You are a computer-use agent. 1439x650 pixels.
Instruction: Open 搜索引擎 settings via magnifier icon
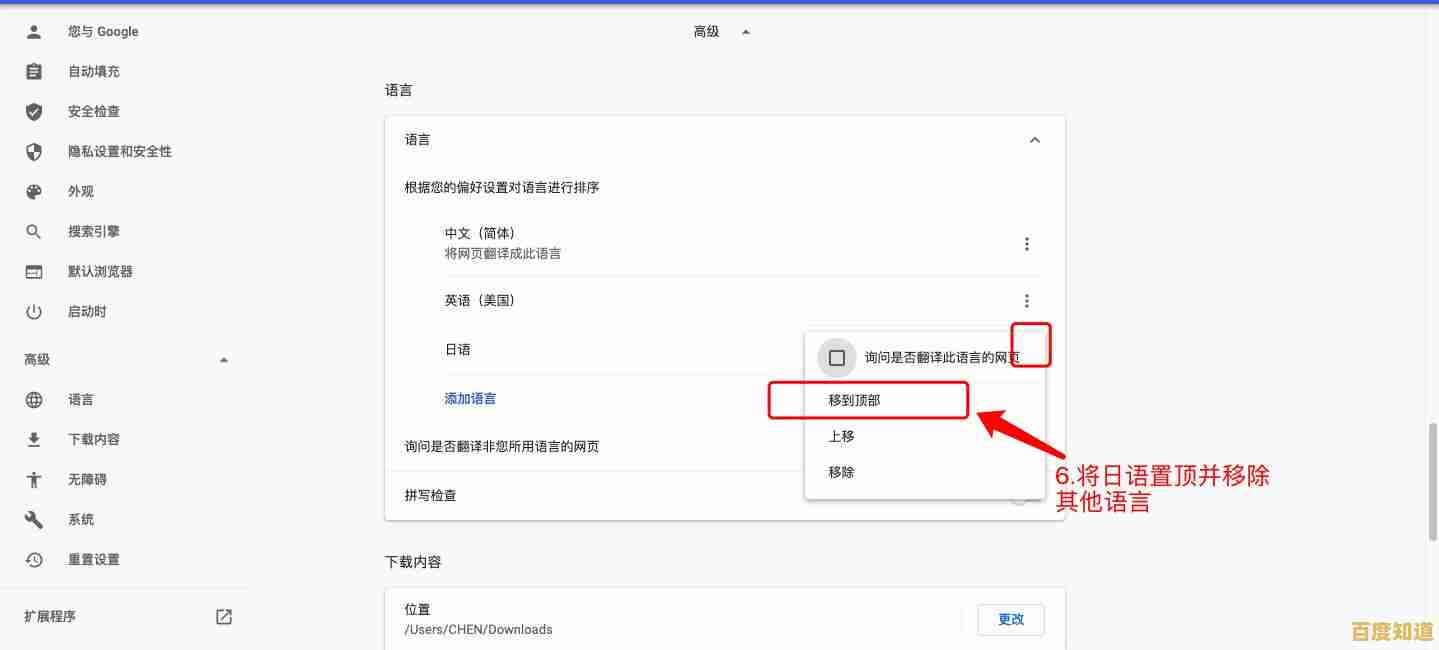pos(33,231)
